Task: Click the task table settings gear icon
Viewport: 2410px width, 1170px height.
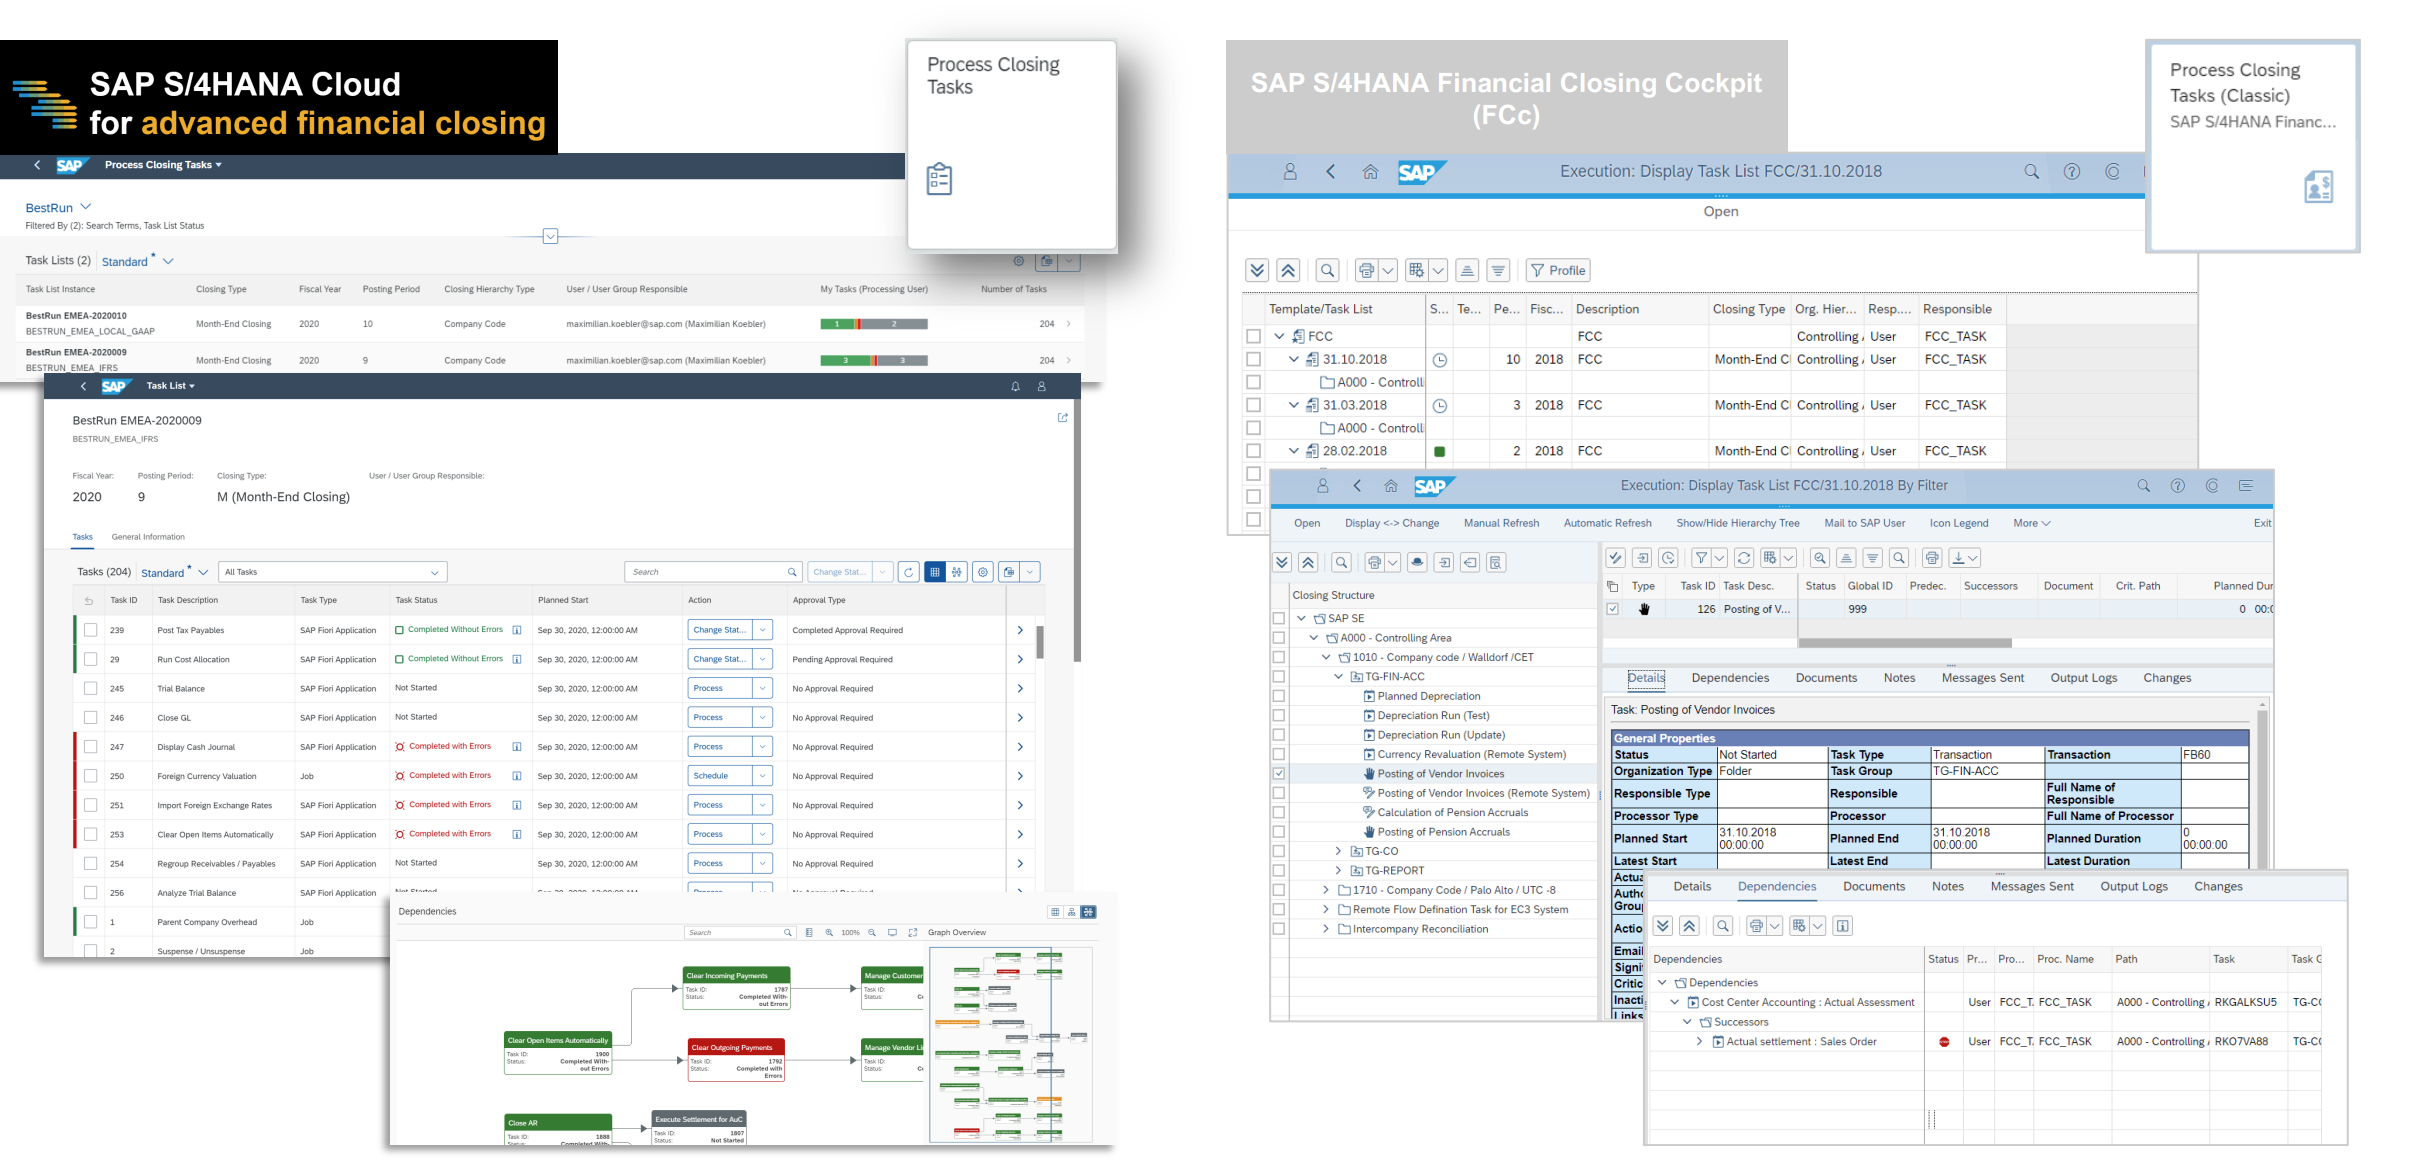Action: tap(983, 572)
